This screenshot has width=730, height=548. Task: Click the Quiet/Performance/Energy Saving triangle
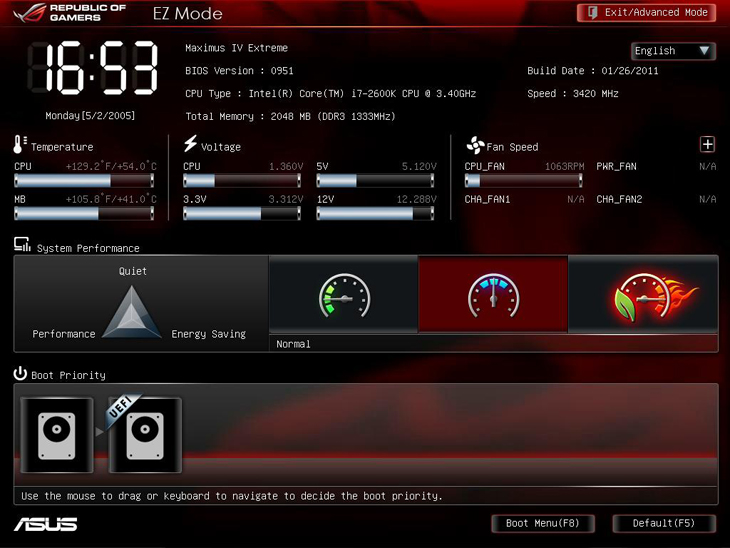(x=132, y=312)
